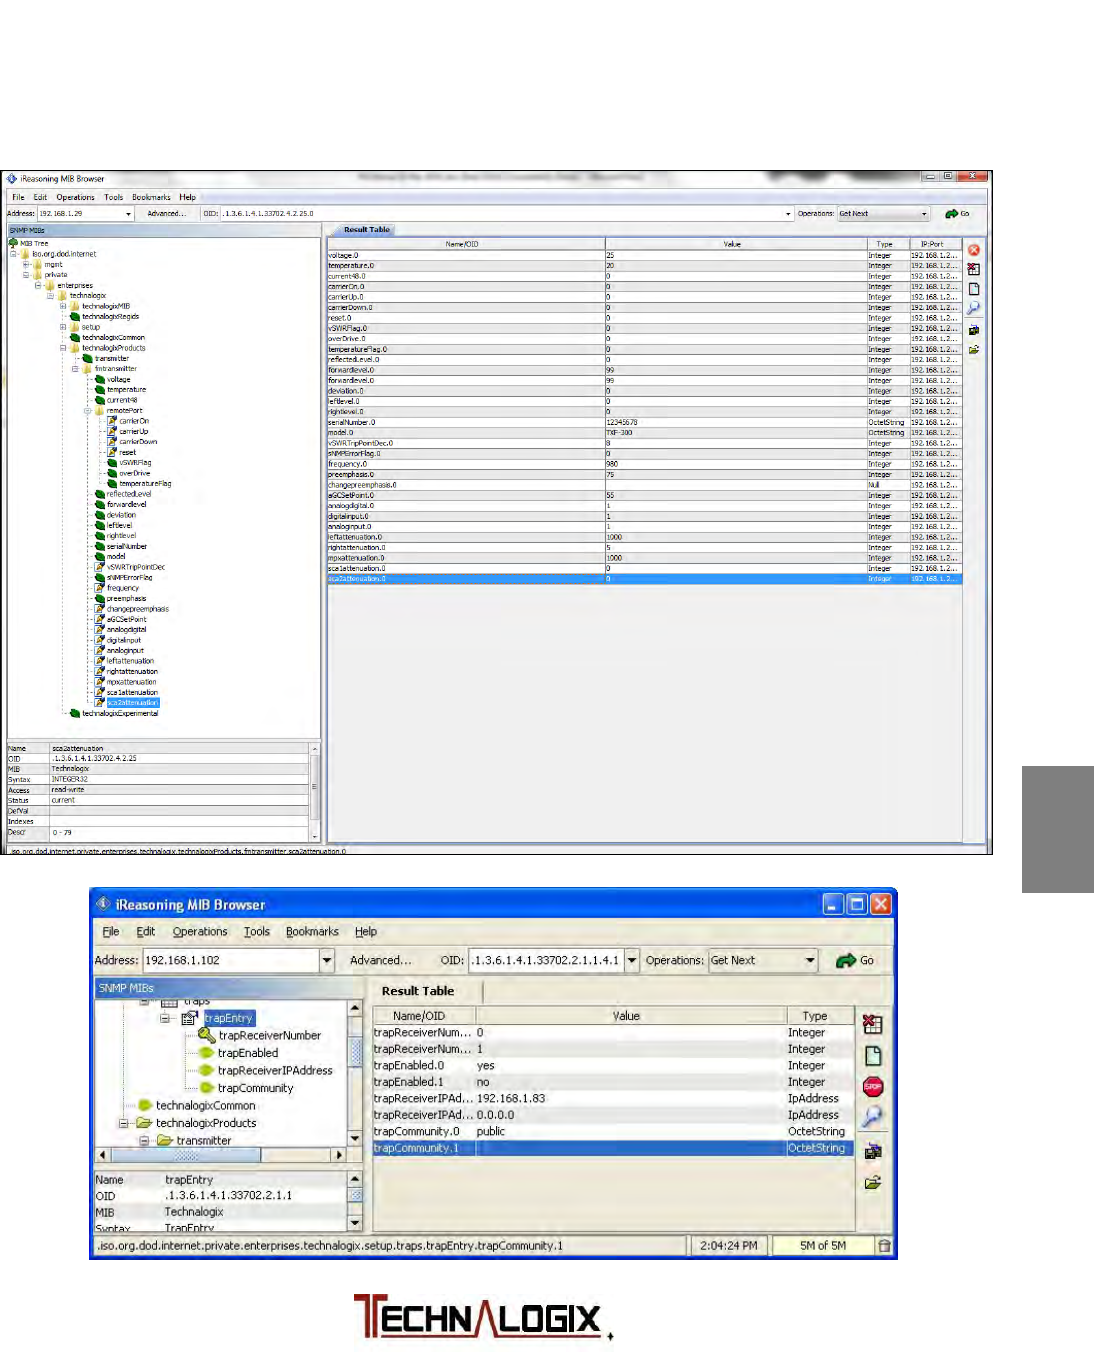Select the voltage leaf node in upper tree
This screenshot has height=1352, width=1094.
click(x=118, y=379)
